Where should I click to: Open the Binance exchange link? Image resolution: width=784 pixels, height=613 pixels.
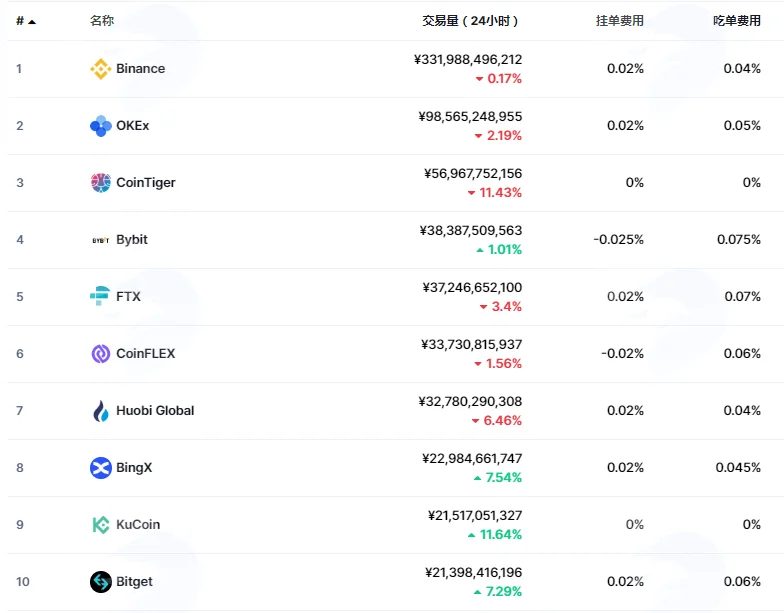(140, 68)
